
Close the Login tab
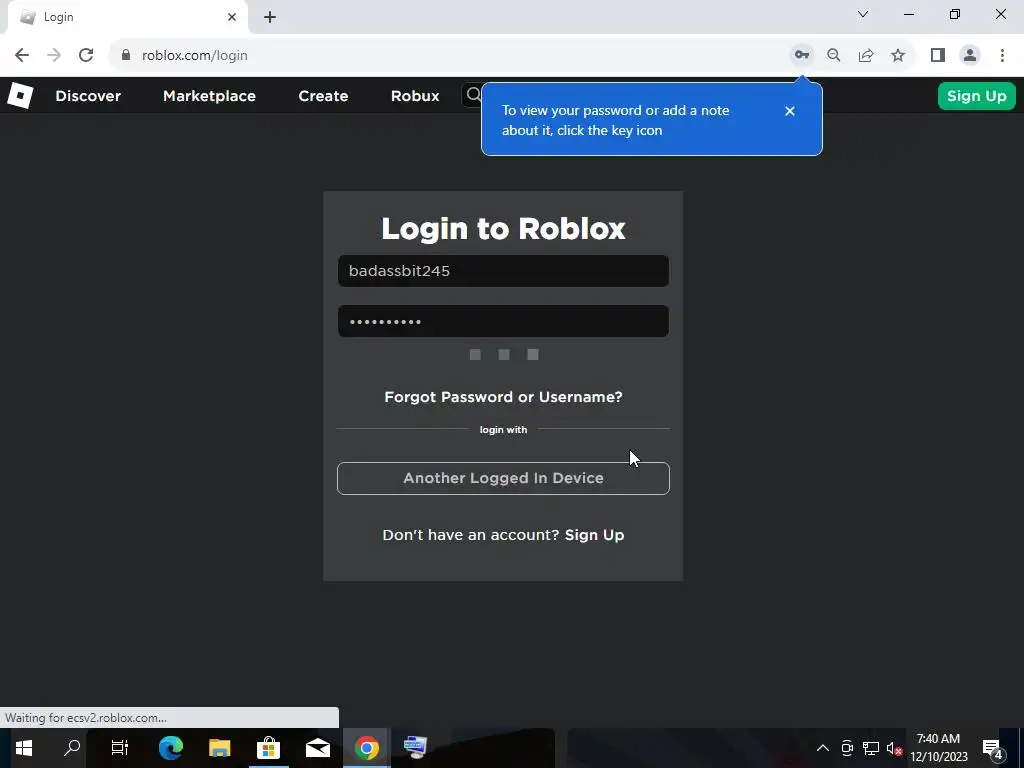[232, 17]
